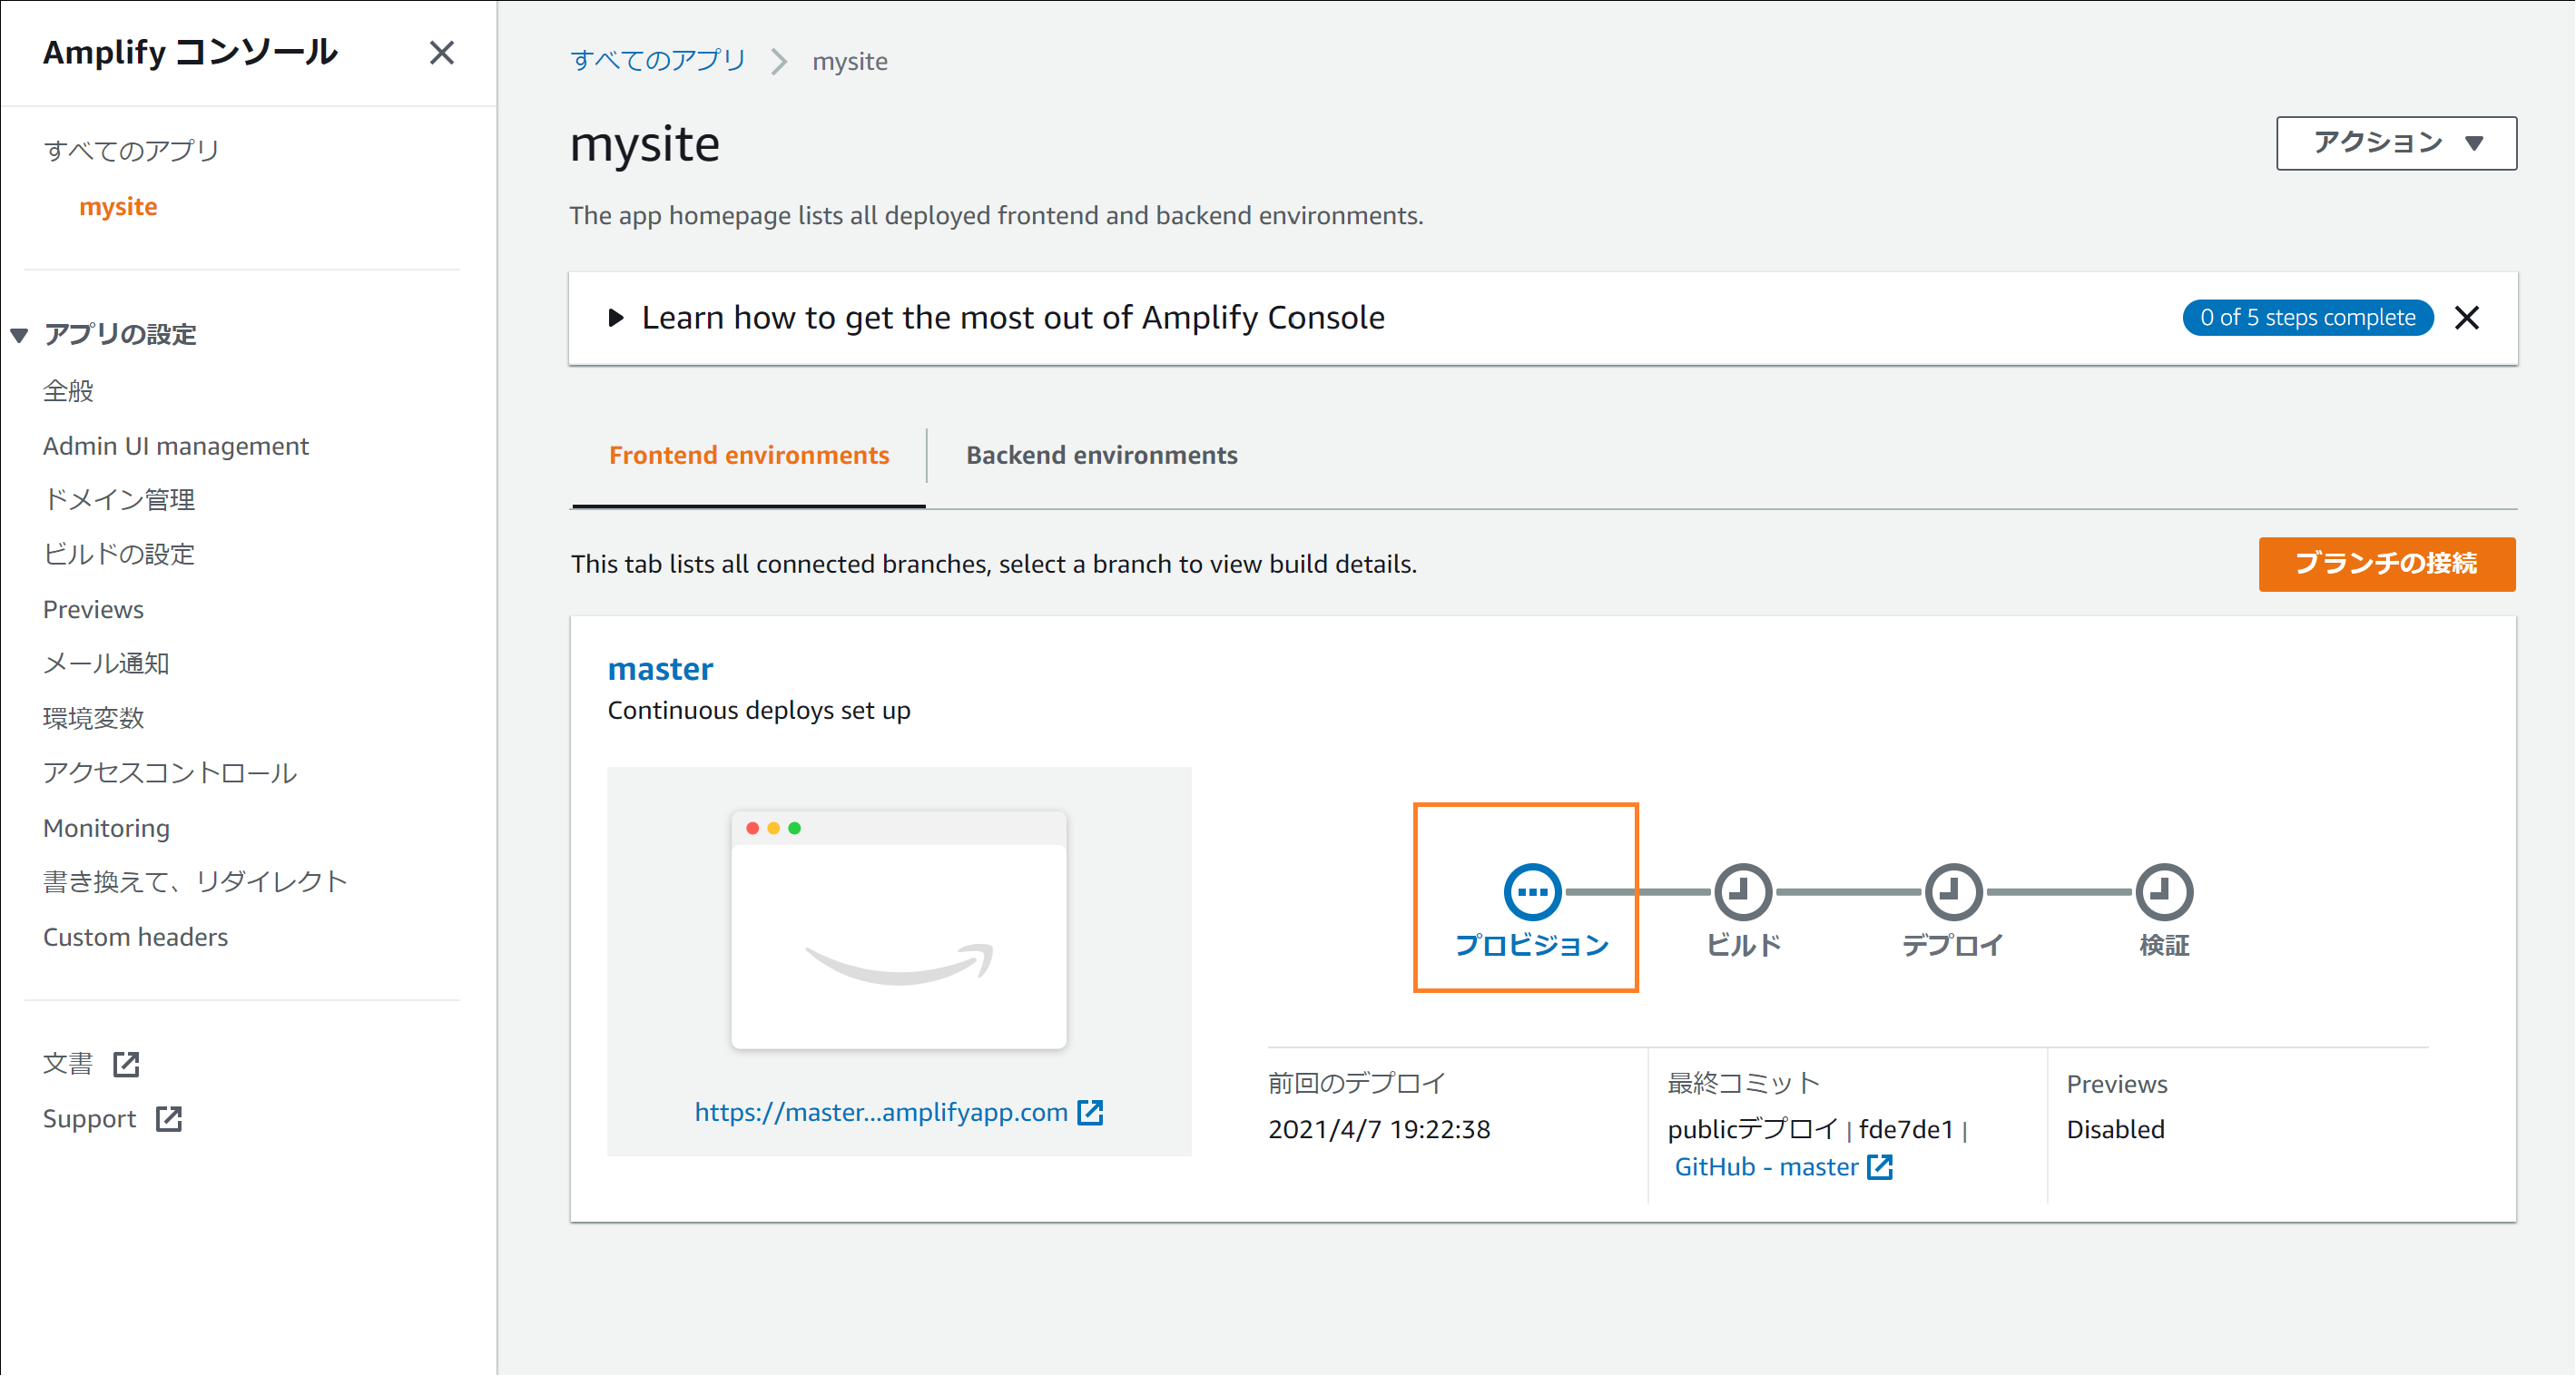This screenshot has width=2576, height=1376.
Task: Open the master amplifyapp.com URL
Action: (x=881, y=1112)
